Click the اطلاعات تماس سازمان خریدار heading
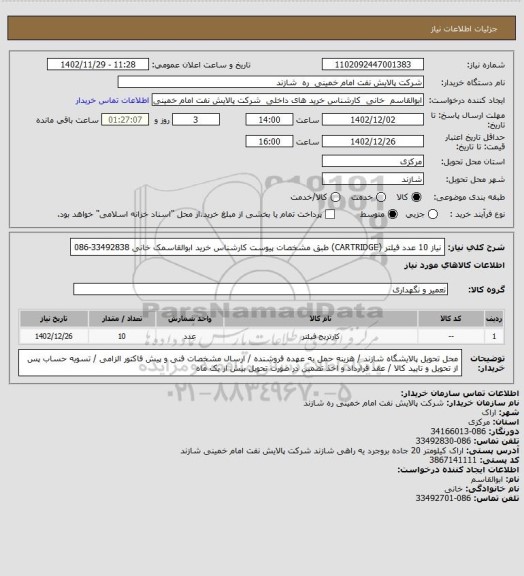This screenshot has height=576, width=524. point(459,393)
